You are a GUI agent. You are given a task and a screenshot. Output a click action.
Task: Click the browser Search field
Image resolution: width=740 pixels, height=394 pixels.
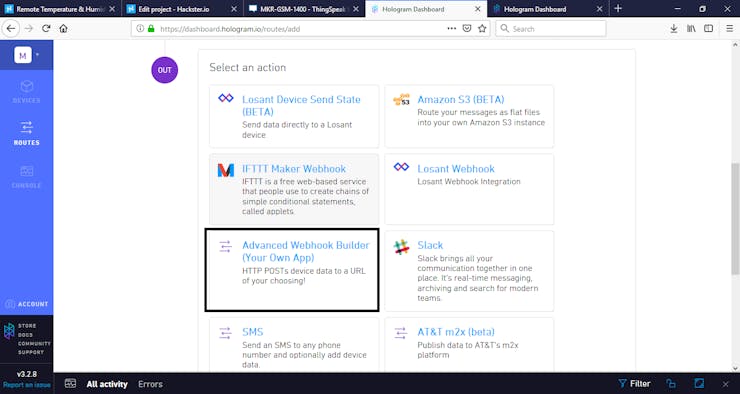pos(551,29)
